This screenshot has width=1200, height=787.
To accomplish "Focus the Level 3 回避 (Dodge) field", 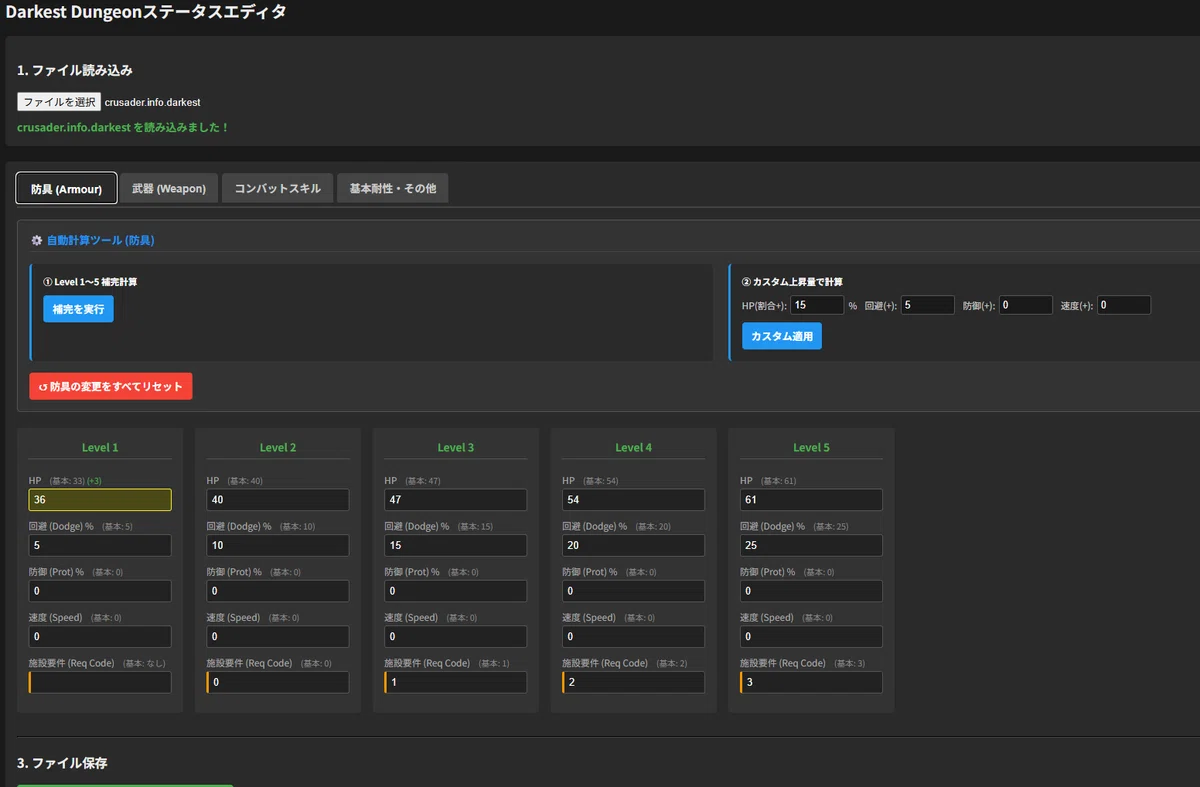I will 456,545.
